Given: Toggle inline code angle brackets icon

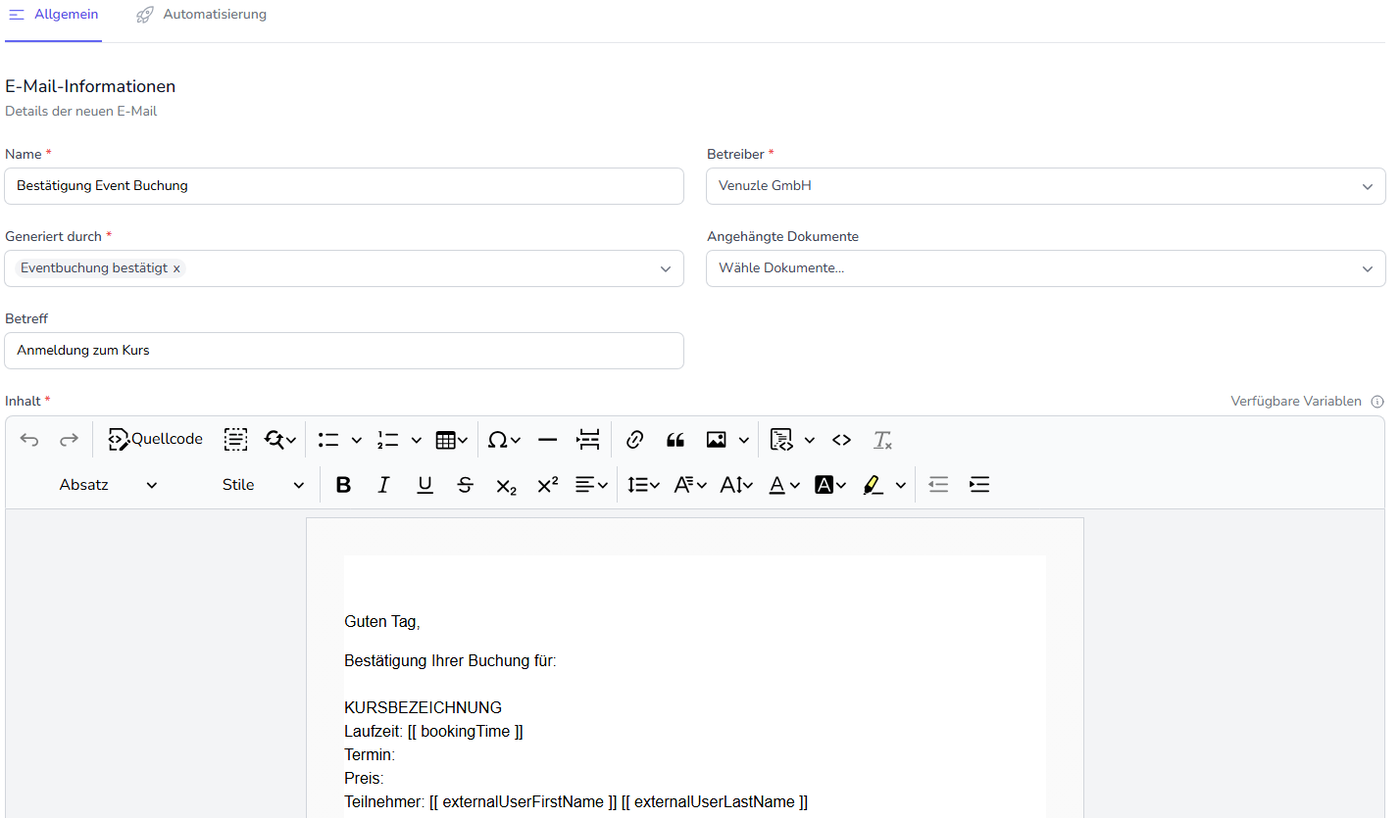Looking at the screenshot, I should pos(842,440).
